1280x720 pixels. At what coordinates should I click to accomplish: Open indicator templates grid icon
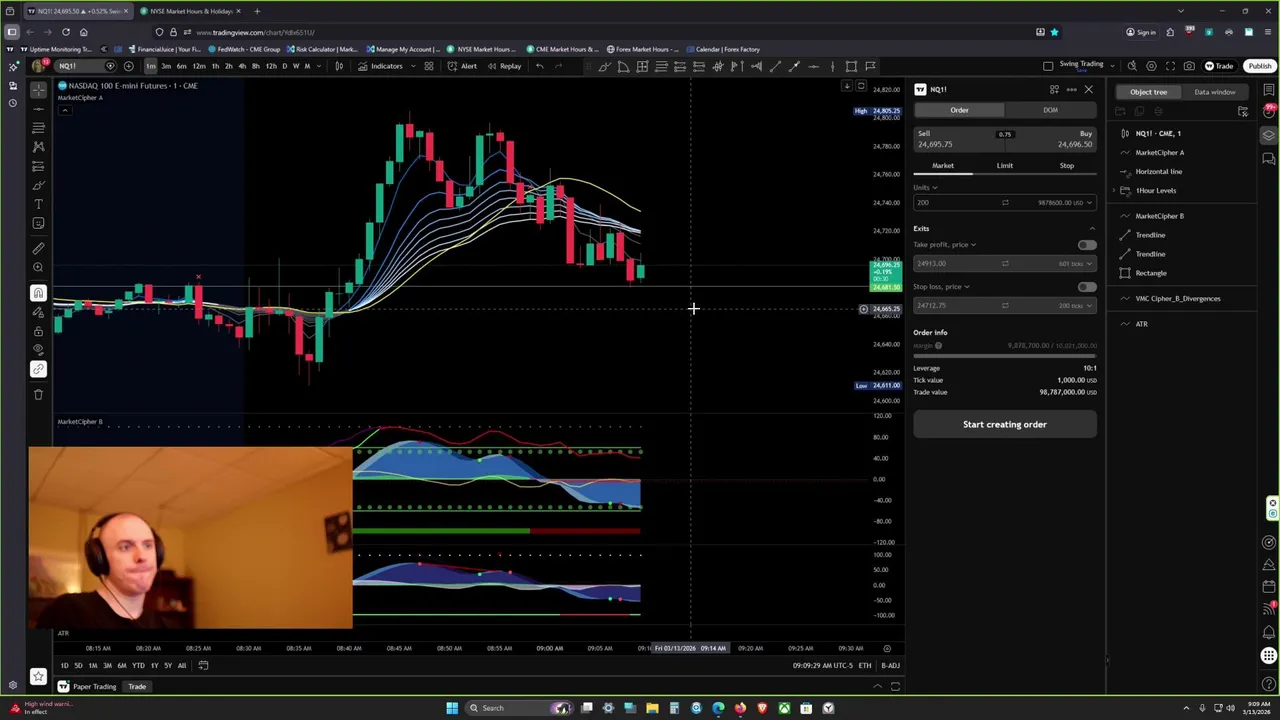tap(428, 66)
